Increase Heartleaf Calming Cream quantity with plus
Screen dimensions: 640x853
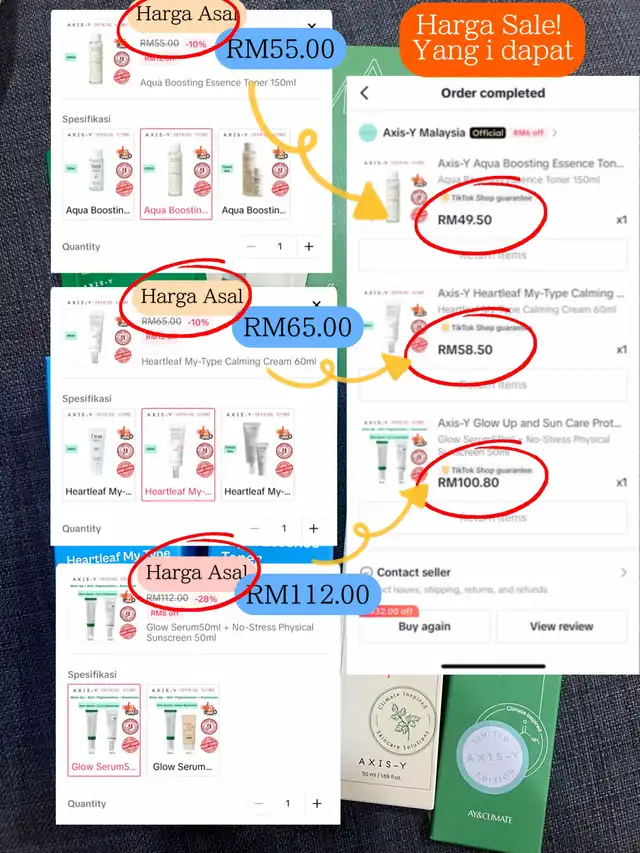(313, 528)
